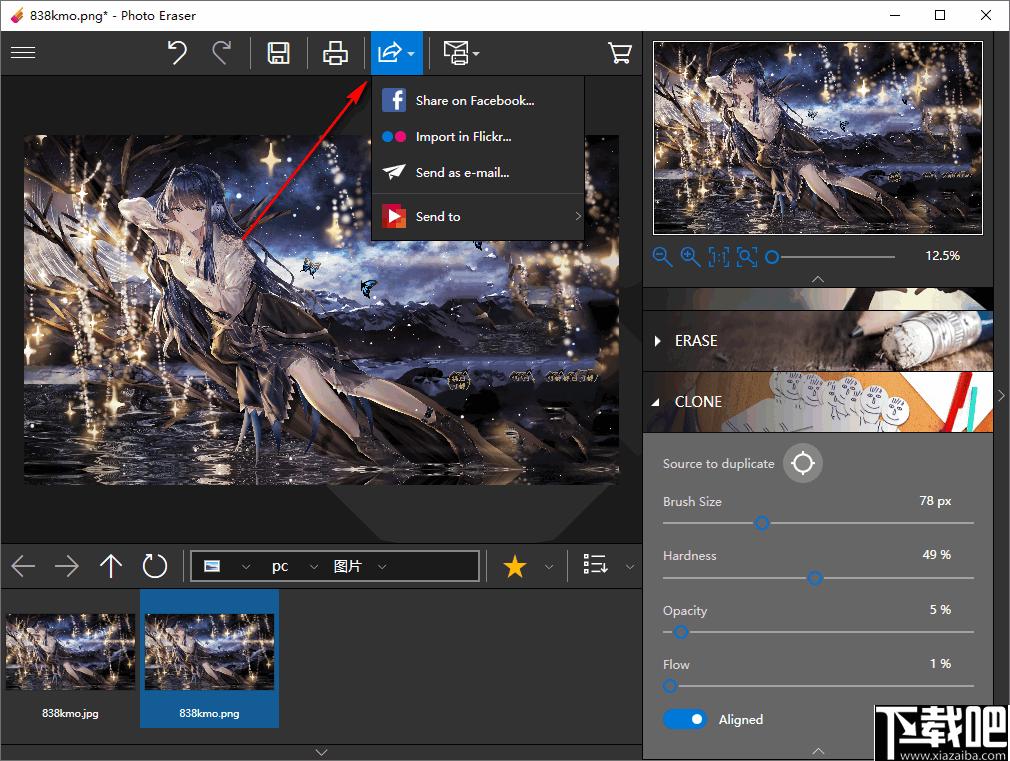Open the print order dropdown arrow
This screenshot has height=761, width=1010.
coord(476,53)
